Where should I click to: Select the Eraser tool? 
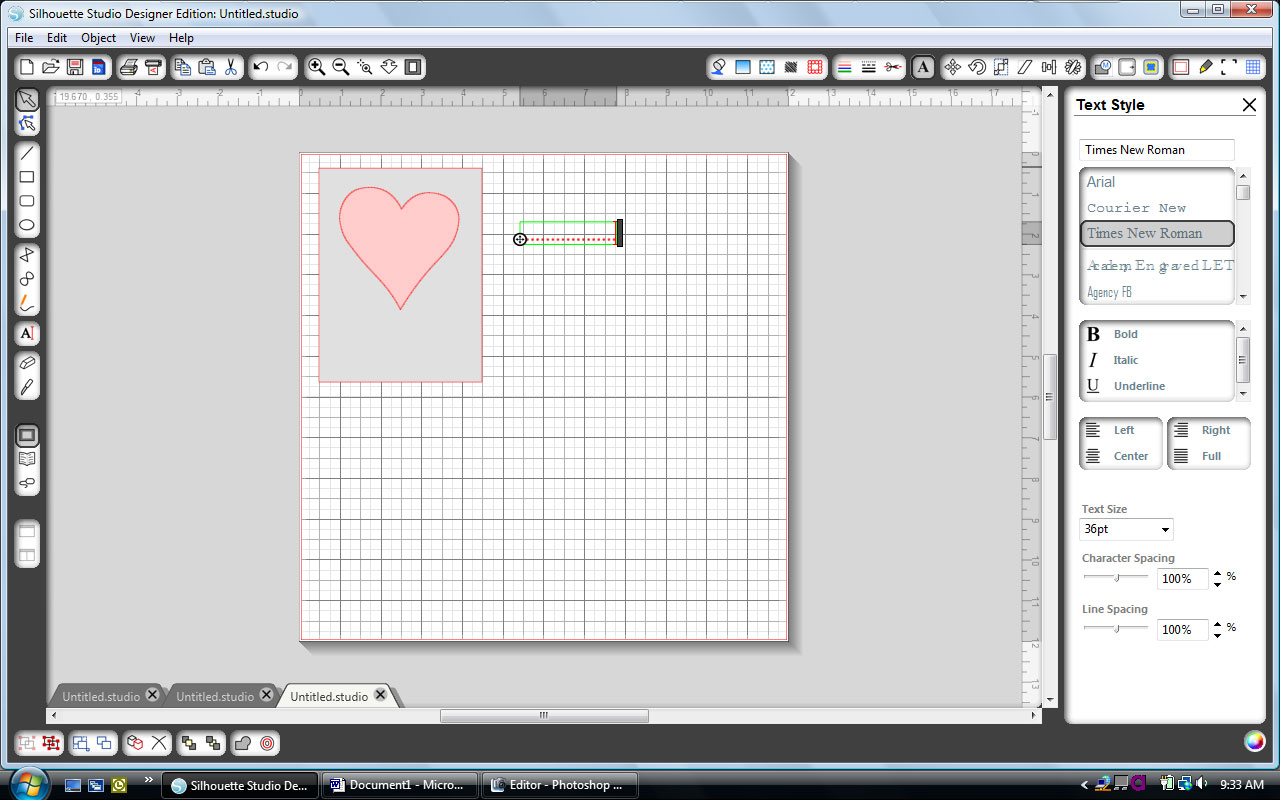click(x=27, y=362)
